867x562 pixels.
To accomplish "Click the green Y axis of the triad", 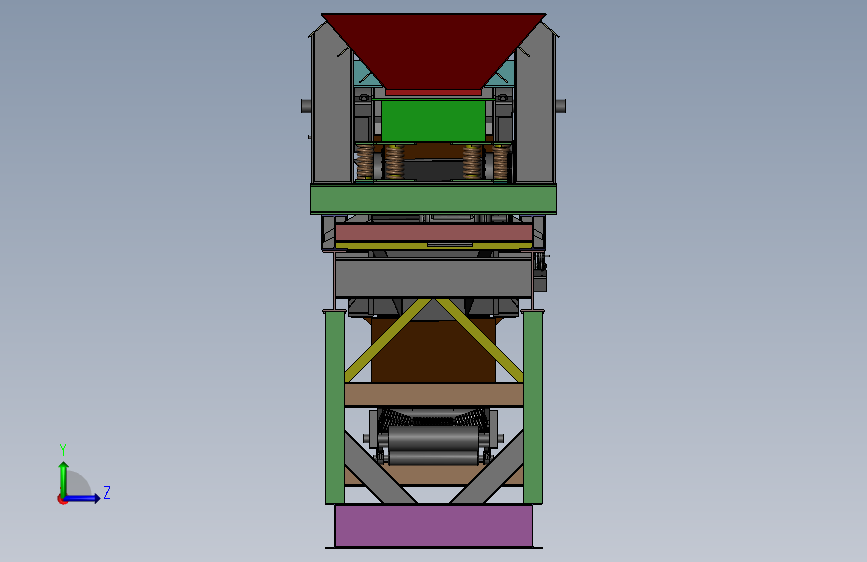I will click(64, 478).
